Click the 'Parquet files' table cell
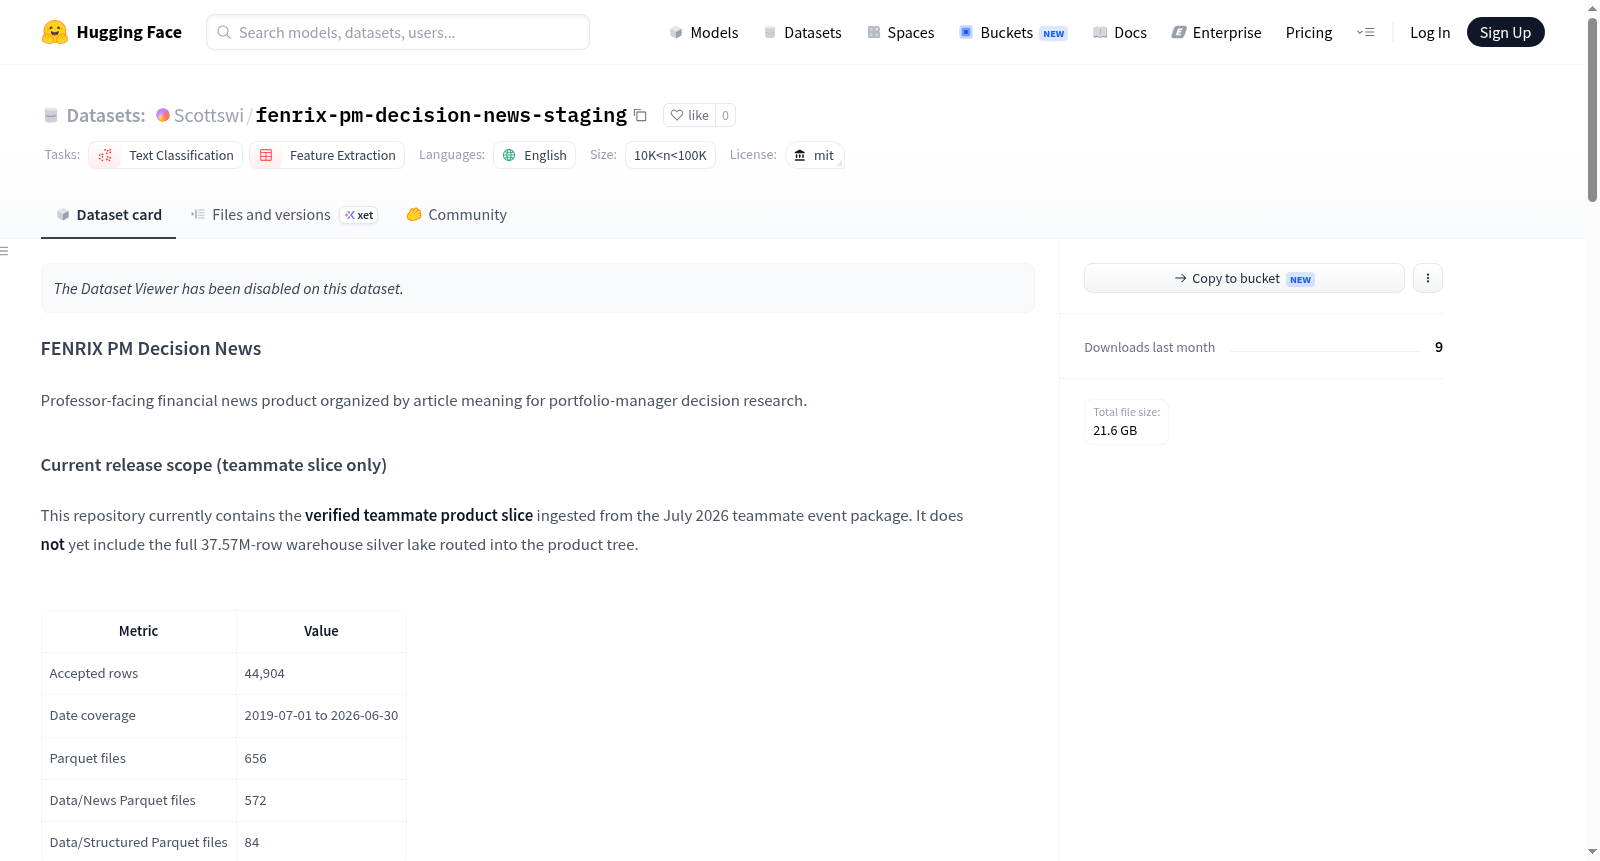 click(139, 758)
